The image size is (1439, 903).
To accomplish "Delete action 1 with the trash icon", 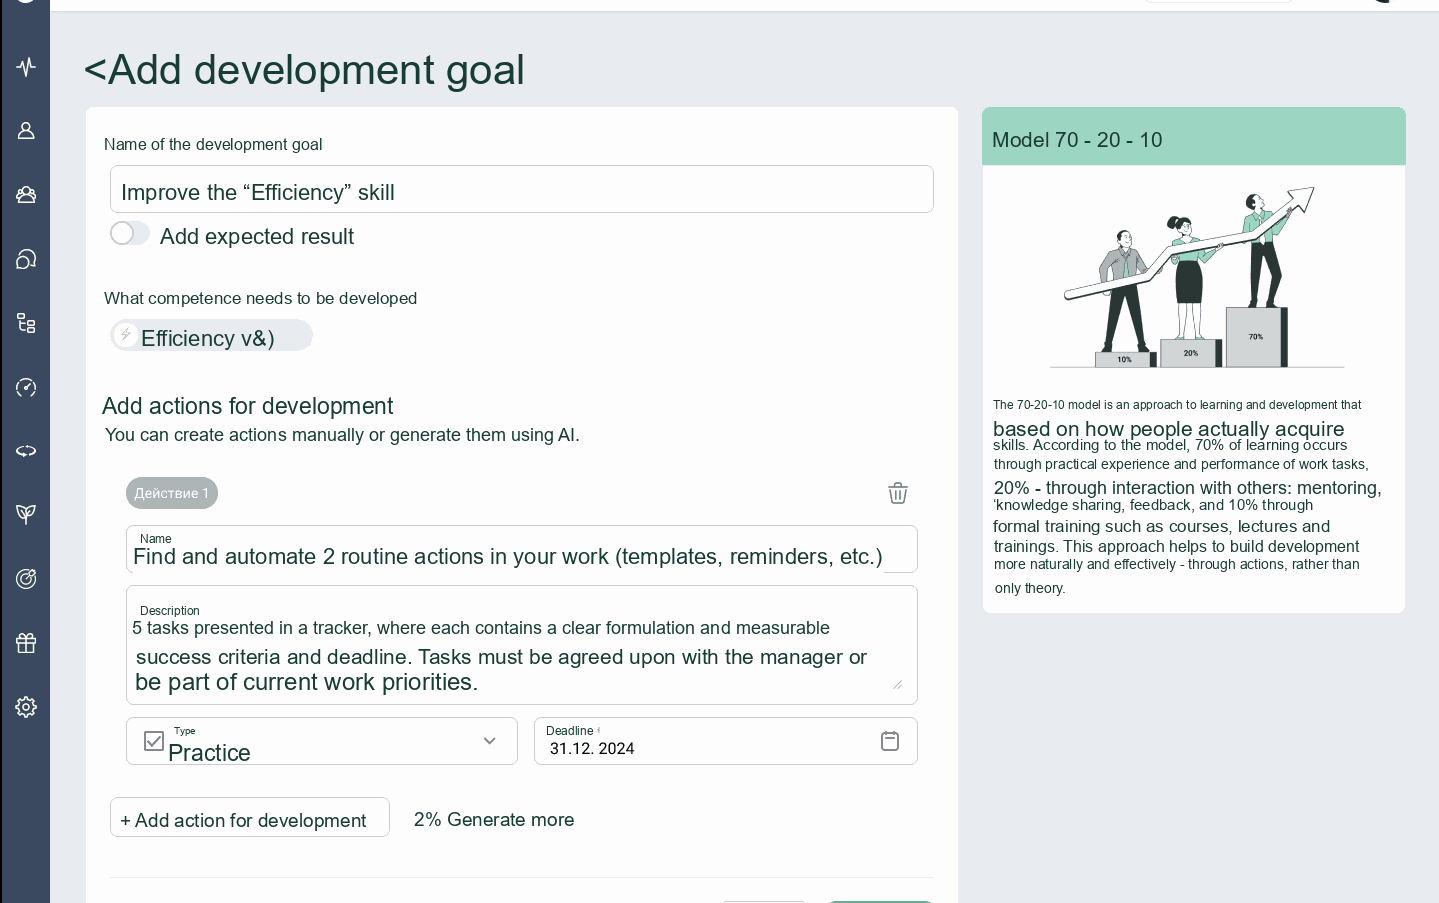I will point(898,493).
